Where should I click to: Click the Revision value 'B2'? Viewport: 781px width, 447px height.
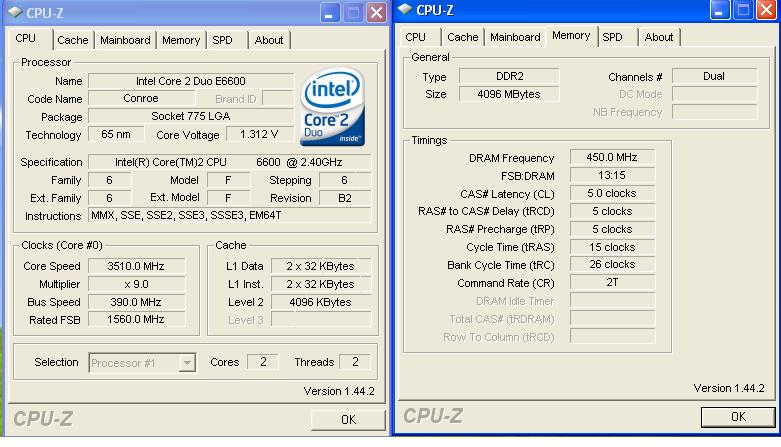345,198
